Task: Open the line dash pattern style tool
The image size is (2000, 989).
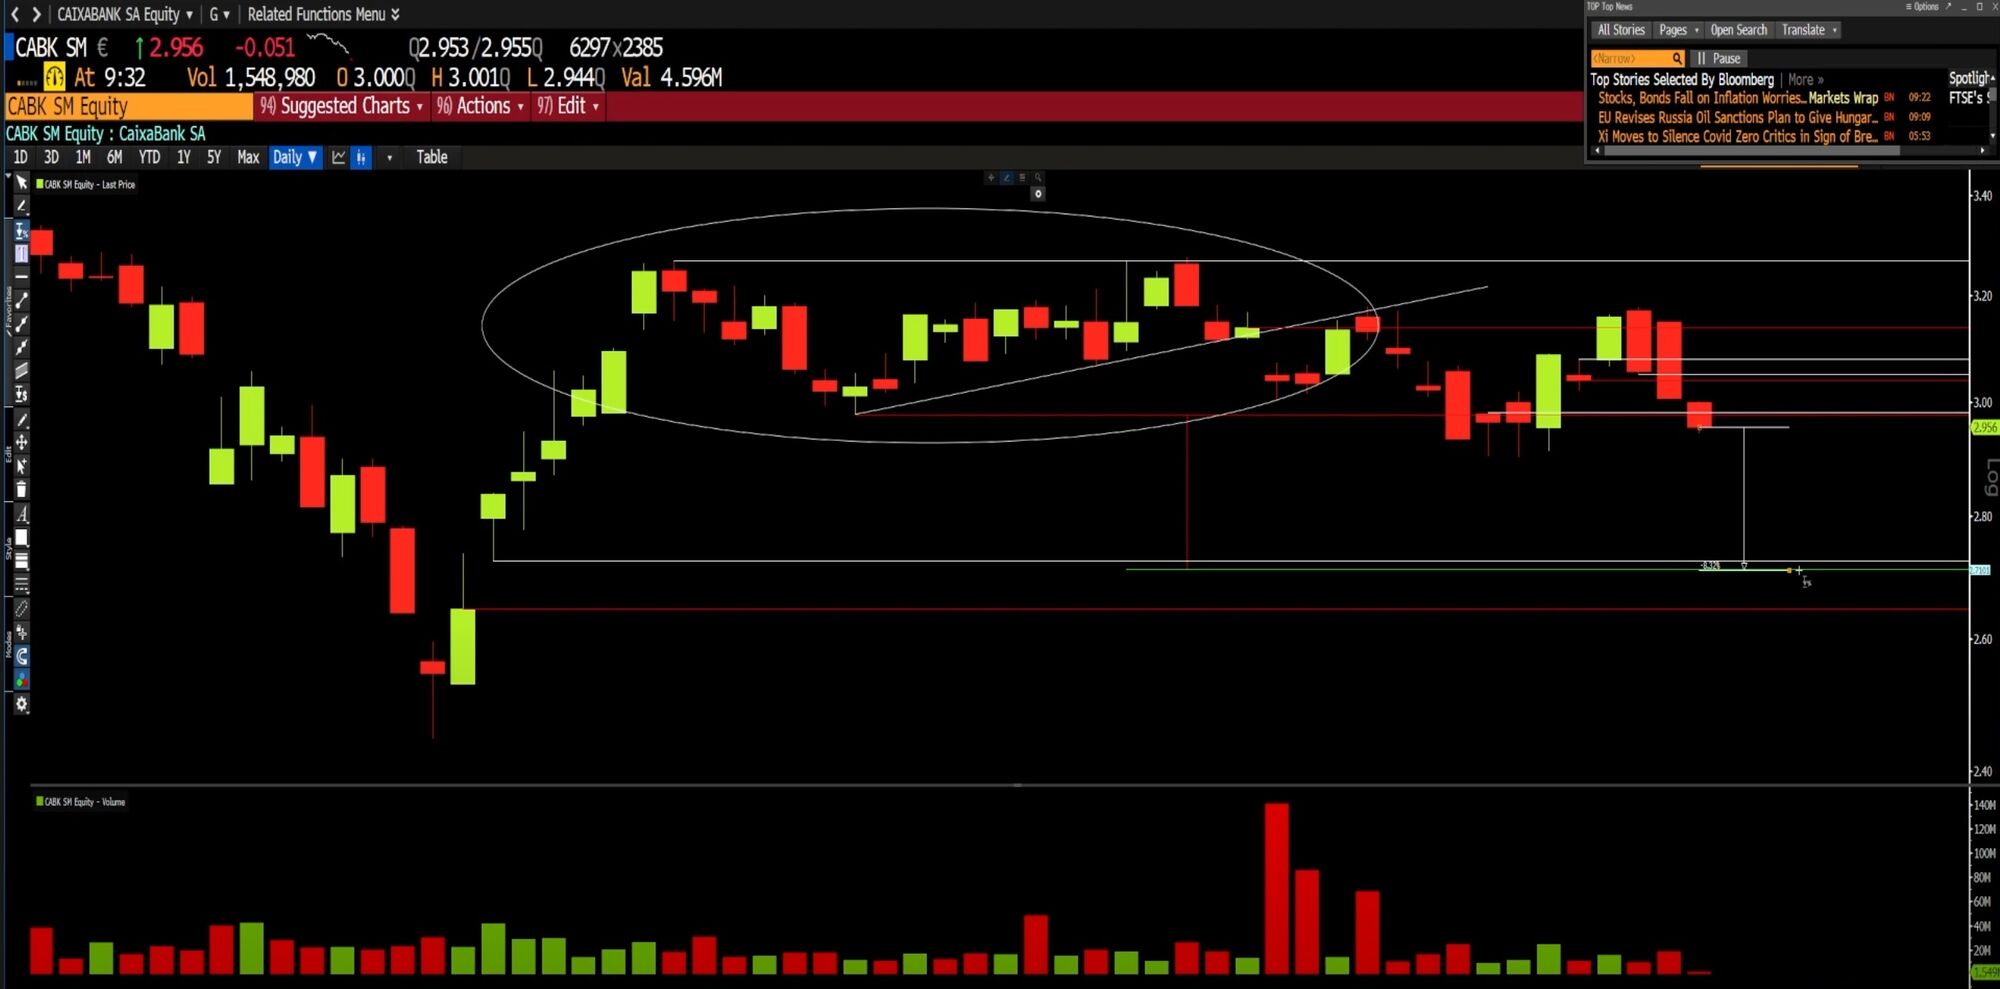Action: pyautogui.click(x=21, y=584)
